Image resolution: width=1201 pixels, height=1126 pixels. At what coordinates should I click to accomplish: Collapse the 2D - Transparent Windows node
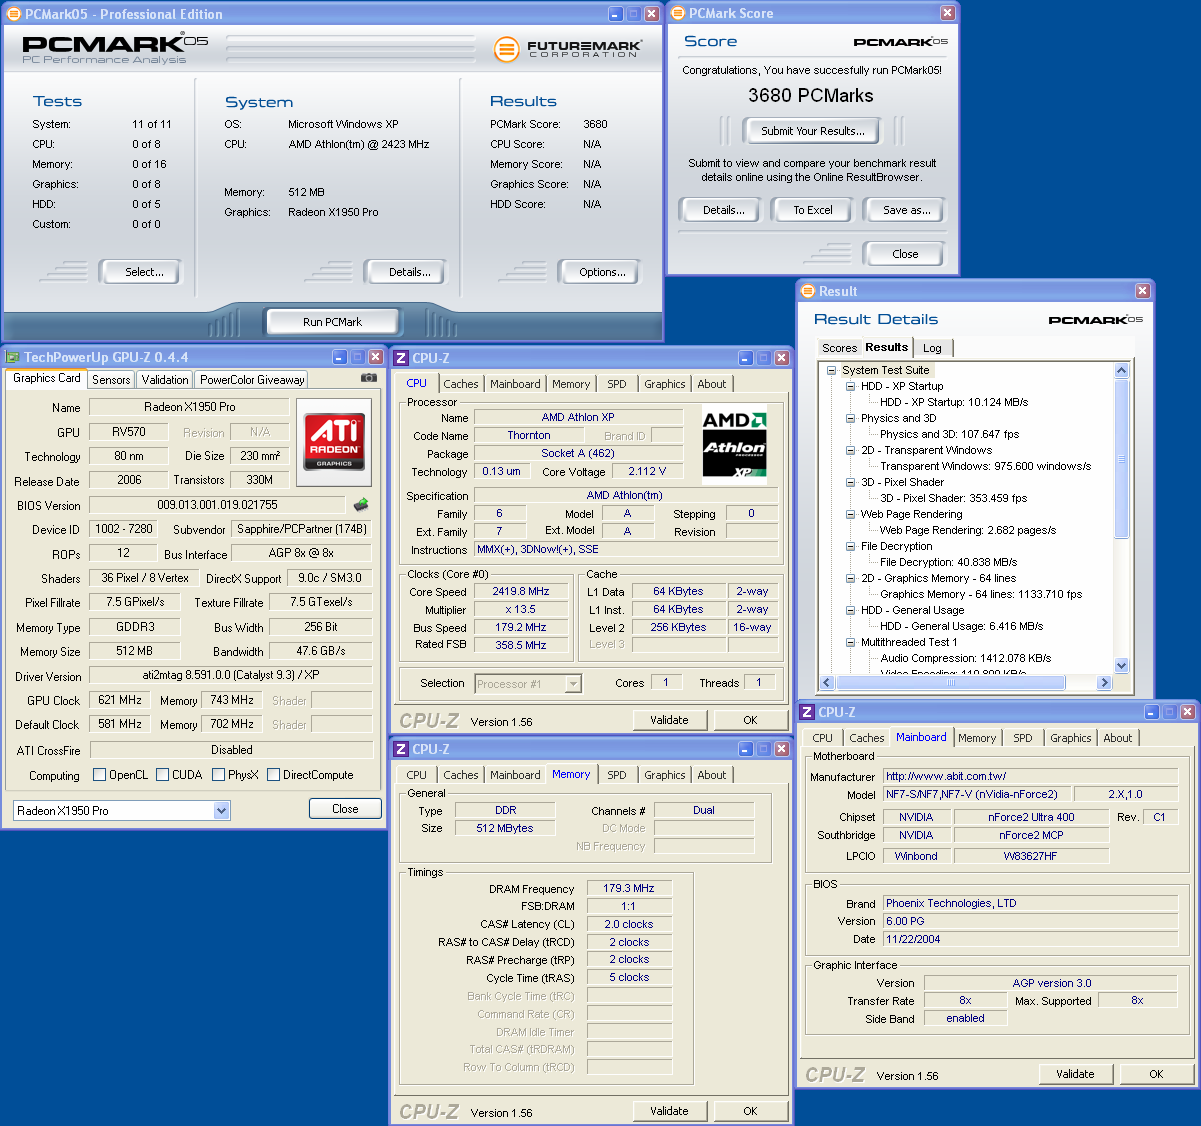pyautogui.click(x=850, y=450)
